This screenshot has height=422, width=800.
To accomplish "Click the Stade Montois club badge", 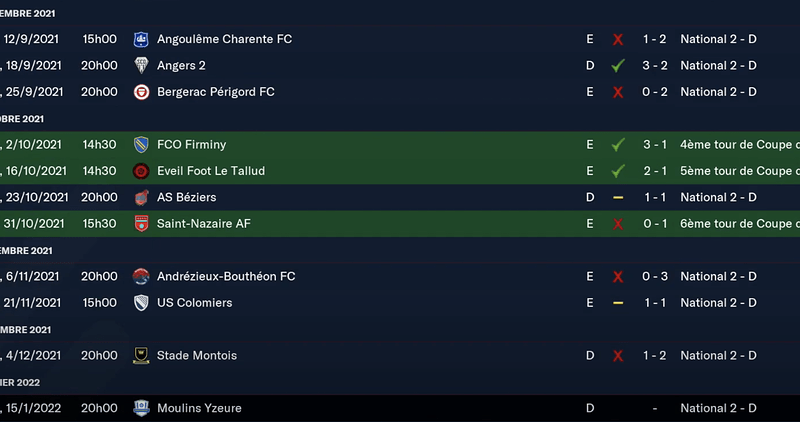I will [141, 355].
